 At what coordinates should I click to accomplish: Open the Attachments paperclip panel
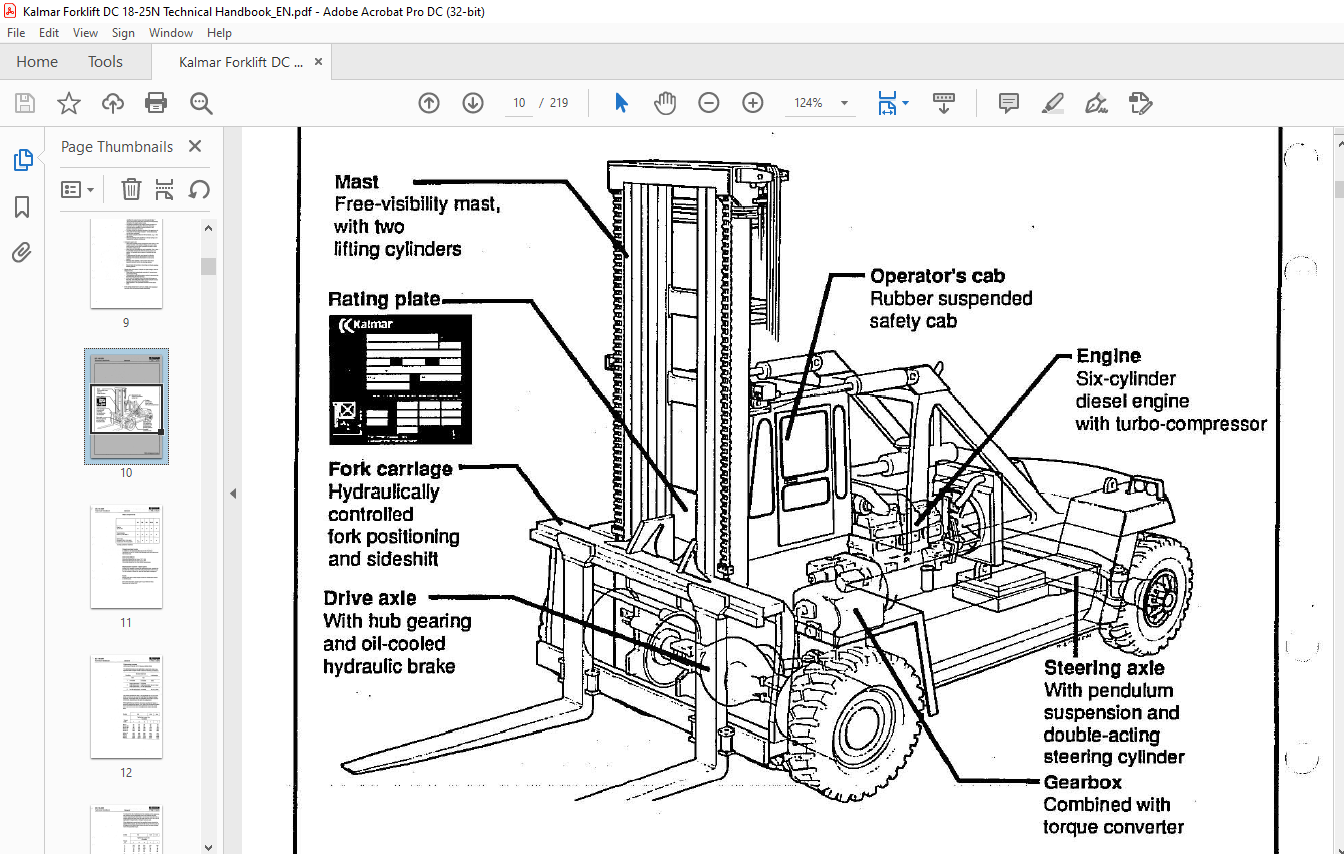click(22, 252)
